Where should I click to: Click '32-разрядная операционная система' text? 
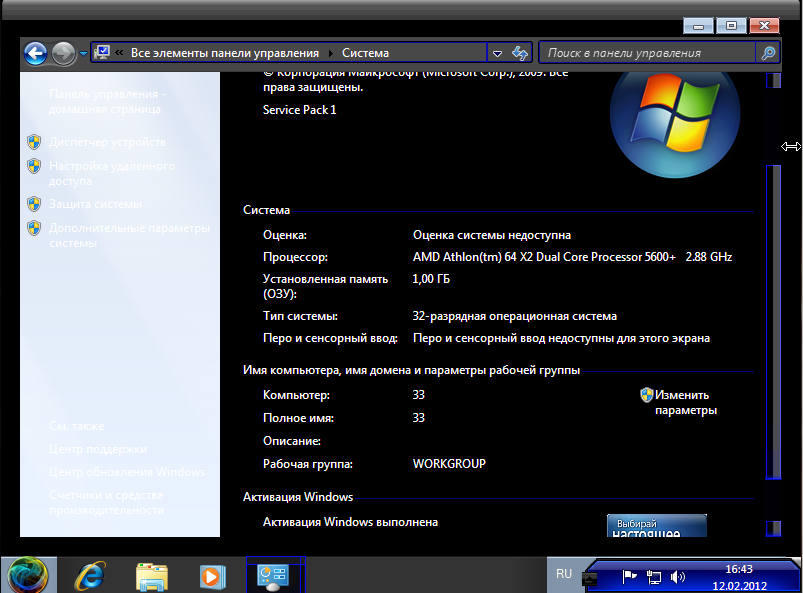tap(515, 316)
